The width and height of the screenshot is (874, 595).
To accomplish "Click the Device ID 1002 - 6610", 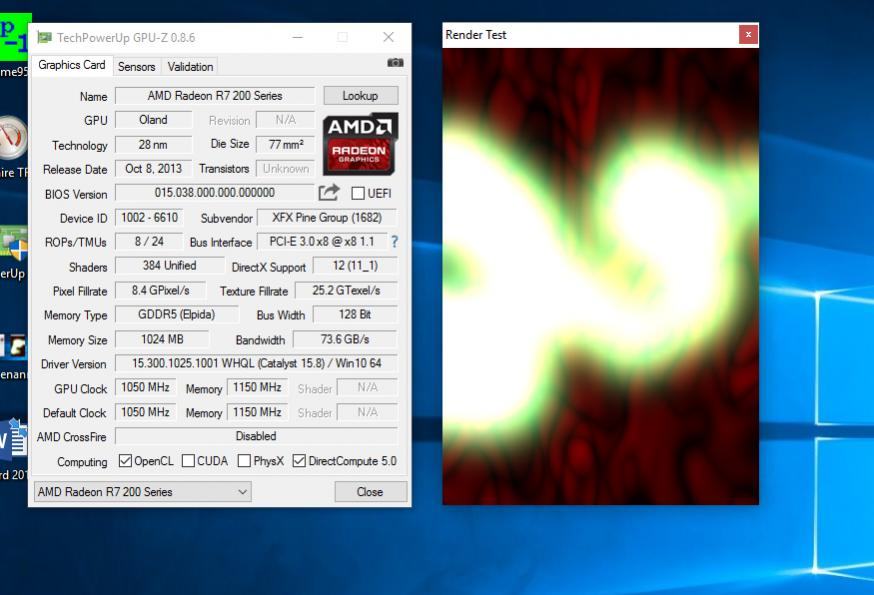I will coord(149,217).
